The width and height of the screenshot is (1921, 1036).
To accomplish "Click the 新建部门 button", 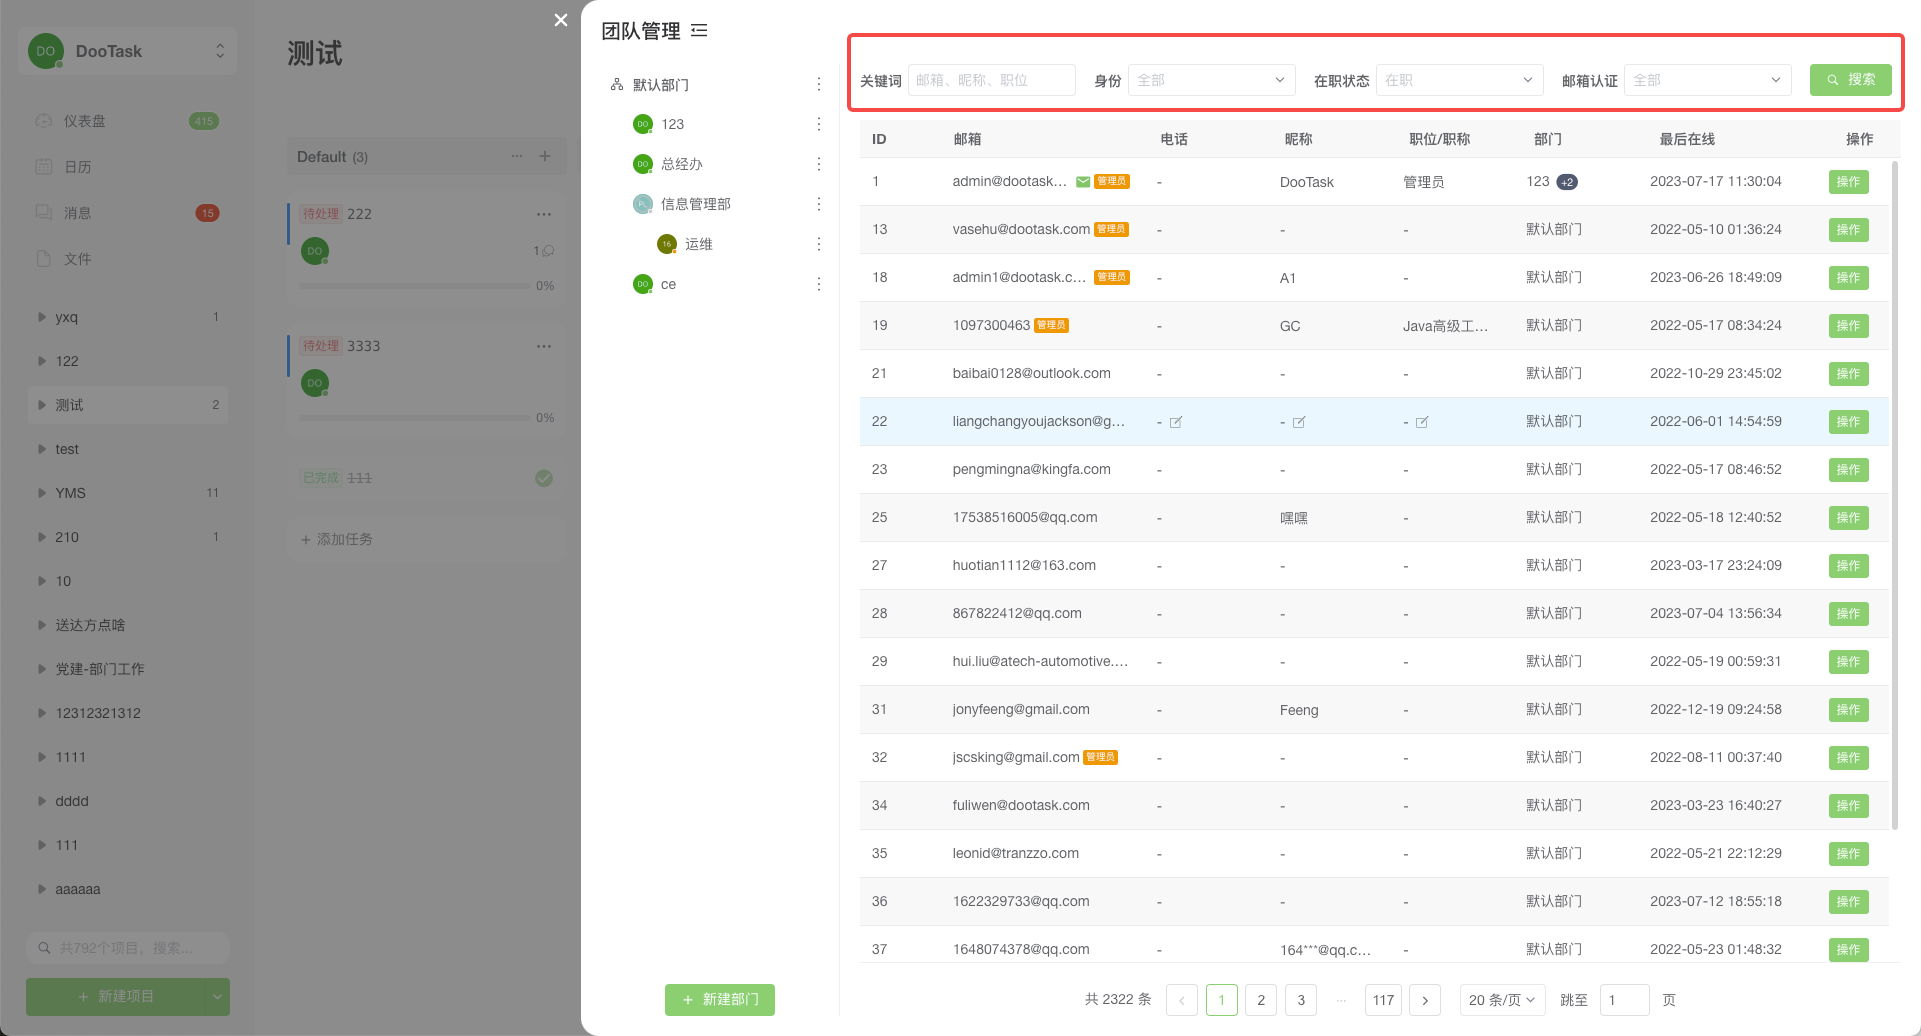I will 720,1000.
